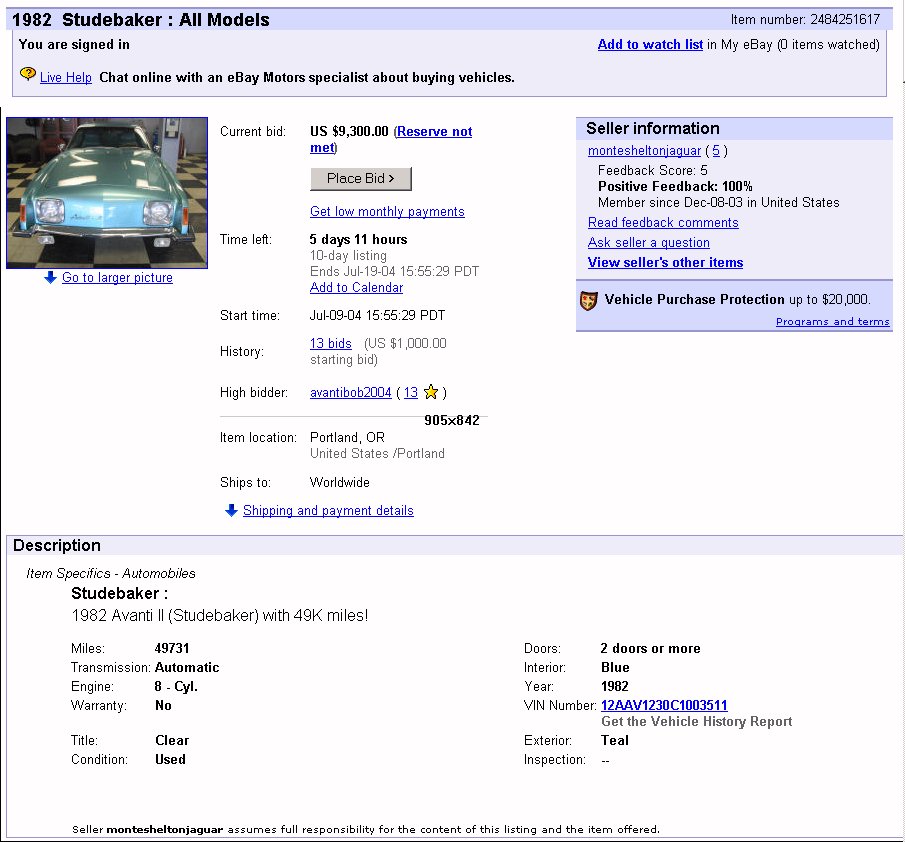Viewport: 905px width, 842px height.
Task: Click the blue arrow beside Shipping and payment details
Action: pyautogui.click(x=231, y=511)
